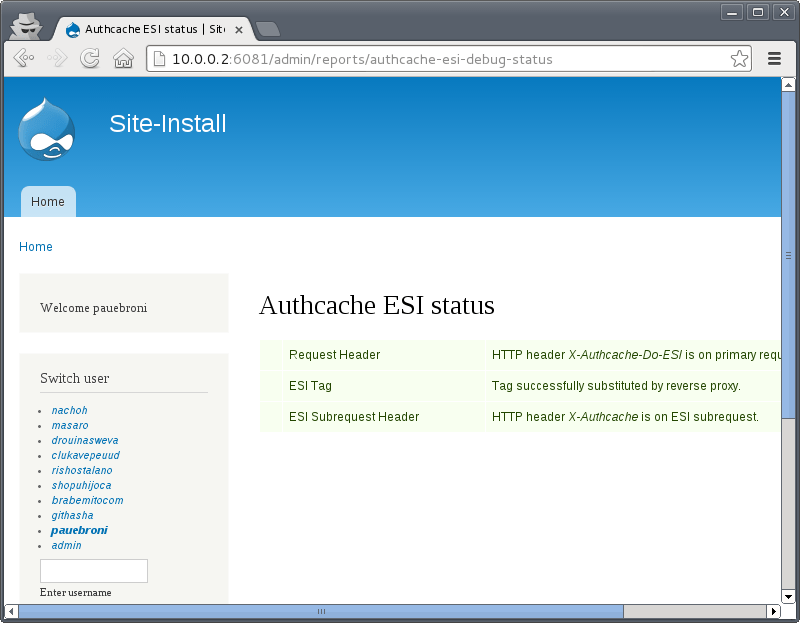This screenshot has width=800, height=623.
Task: Open the browser hamburger menu
Action: (774, 58)
